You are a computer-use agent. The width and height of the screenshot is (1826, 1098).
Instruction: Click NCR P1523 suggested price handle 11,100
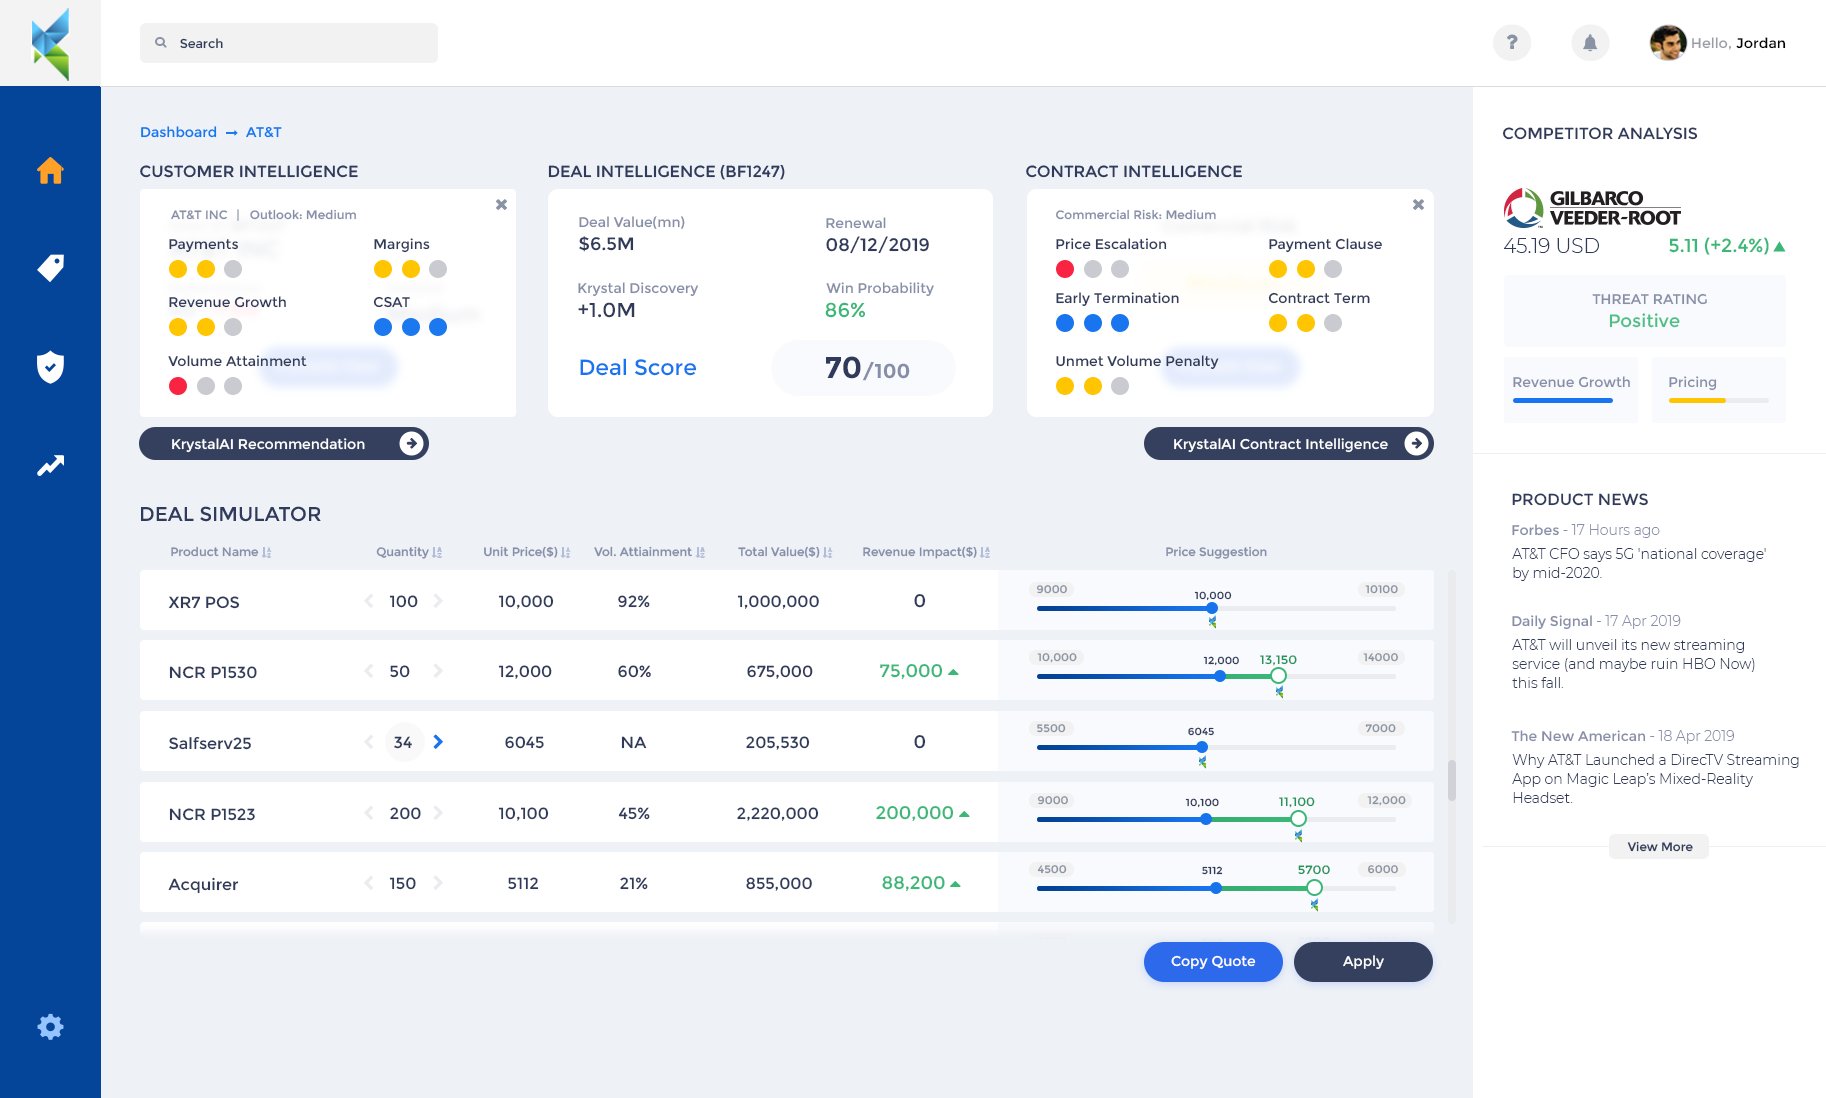[x=1298, y=819]
